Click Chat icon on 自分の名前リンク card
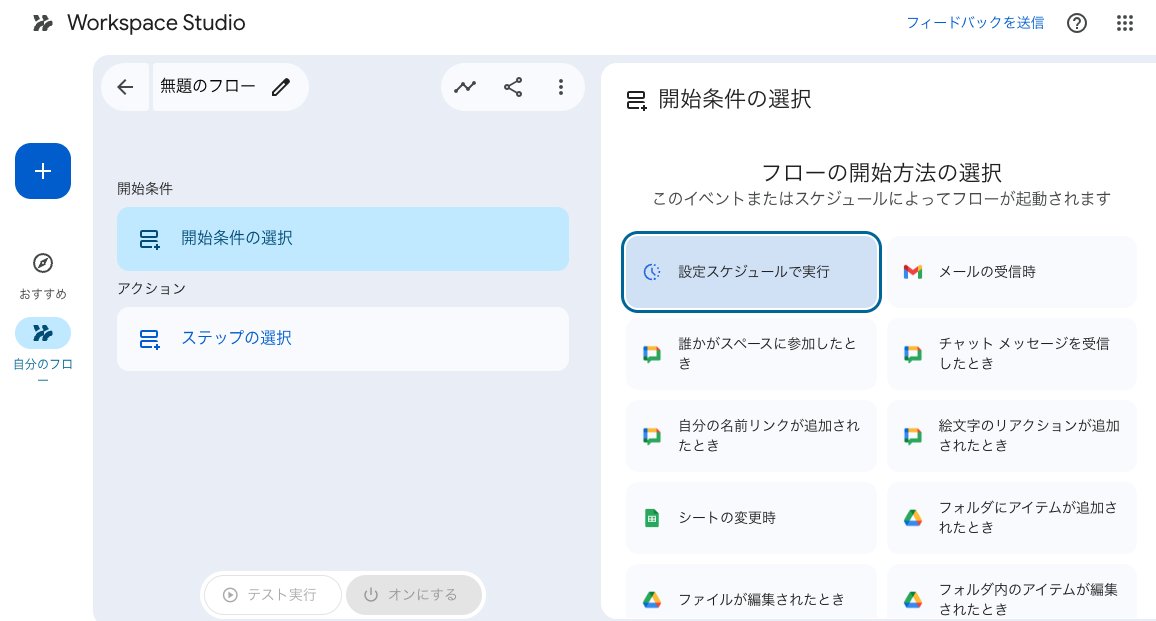The image size is (1156, 621). pyautogui.click(x=652, y=436)
